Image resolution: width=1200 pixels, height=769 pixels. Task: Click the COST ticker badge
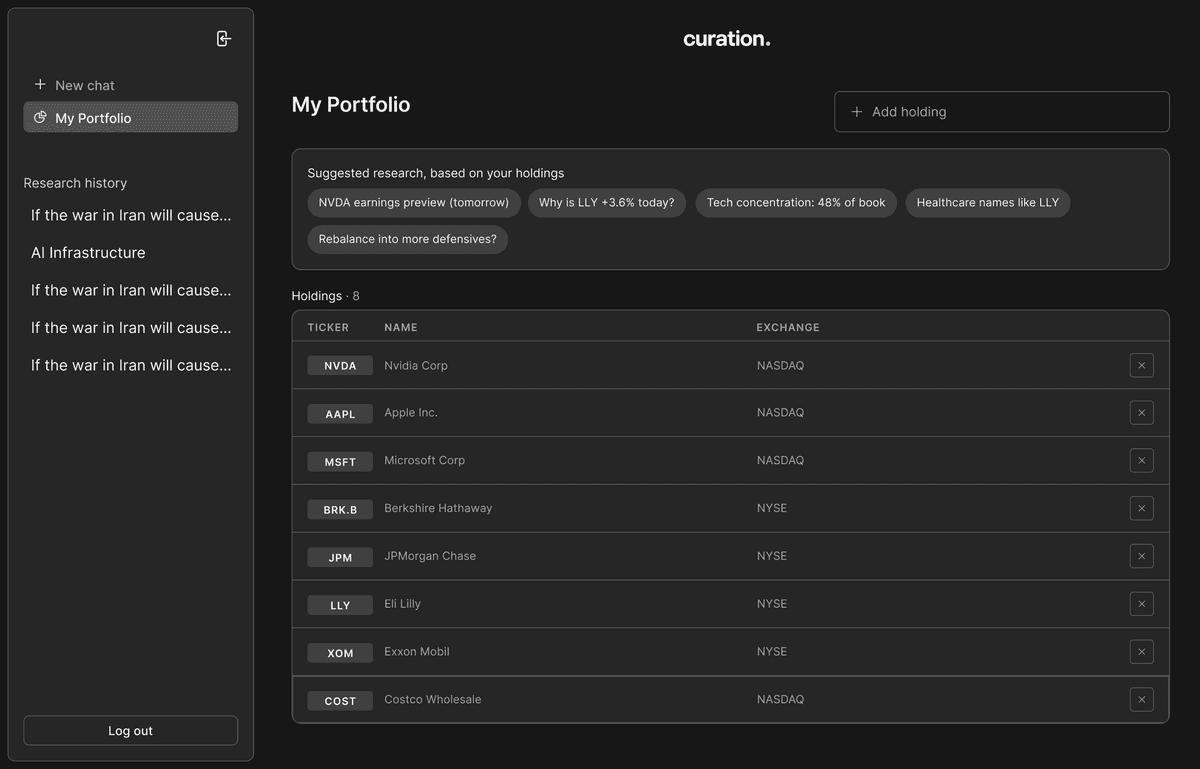[340, 701]
